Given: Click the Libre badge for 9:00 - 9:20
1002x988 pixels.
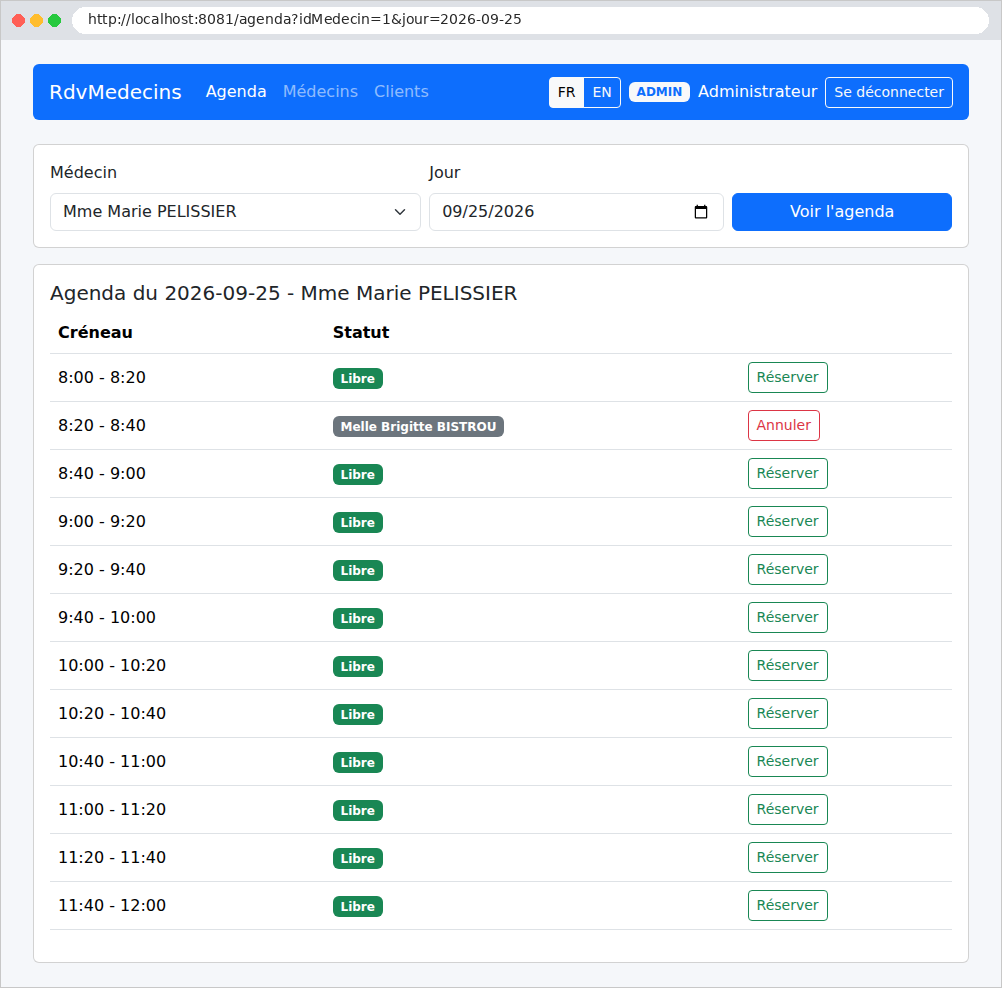Looking at the screenshot, I should tap(357, 522).
